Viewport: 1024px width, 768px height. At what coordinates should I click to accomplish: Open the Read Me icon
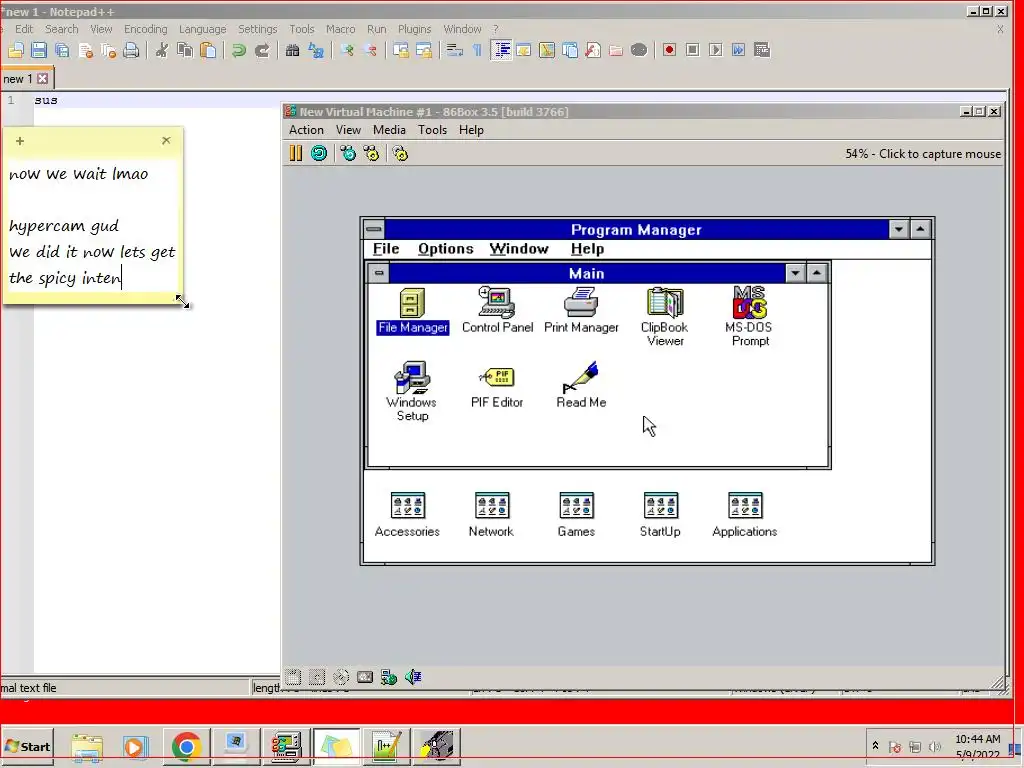pos(581,385)
